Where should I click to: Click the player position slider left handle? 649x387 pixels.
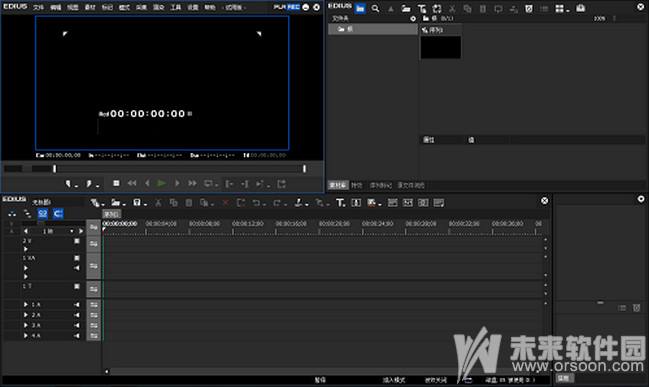pos(54,168)
